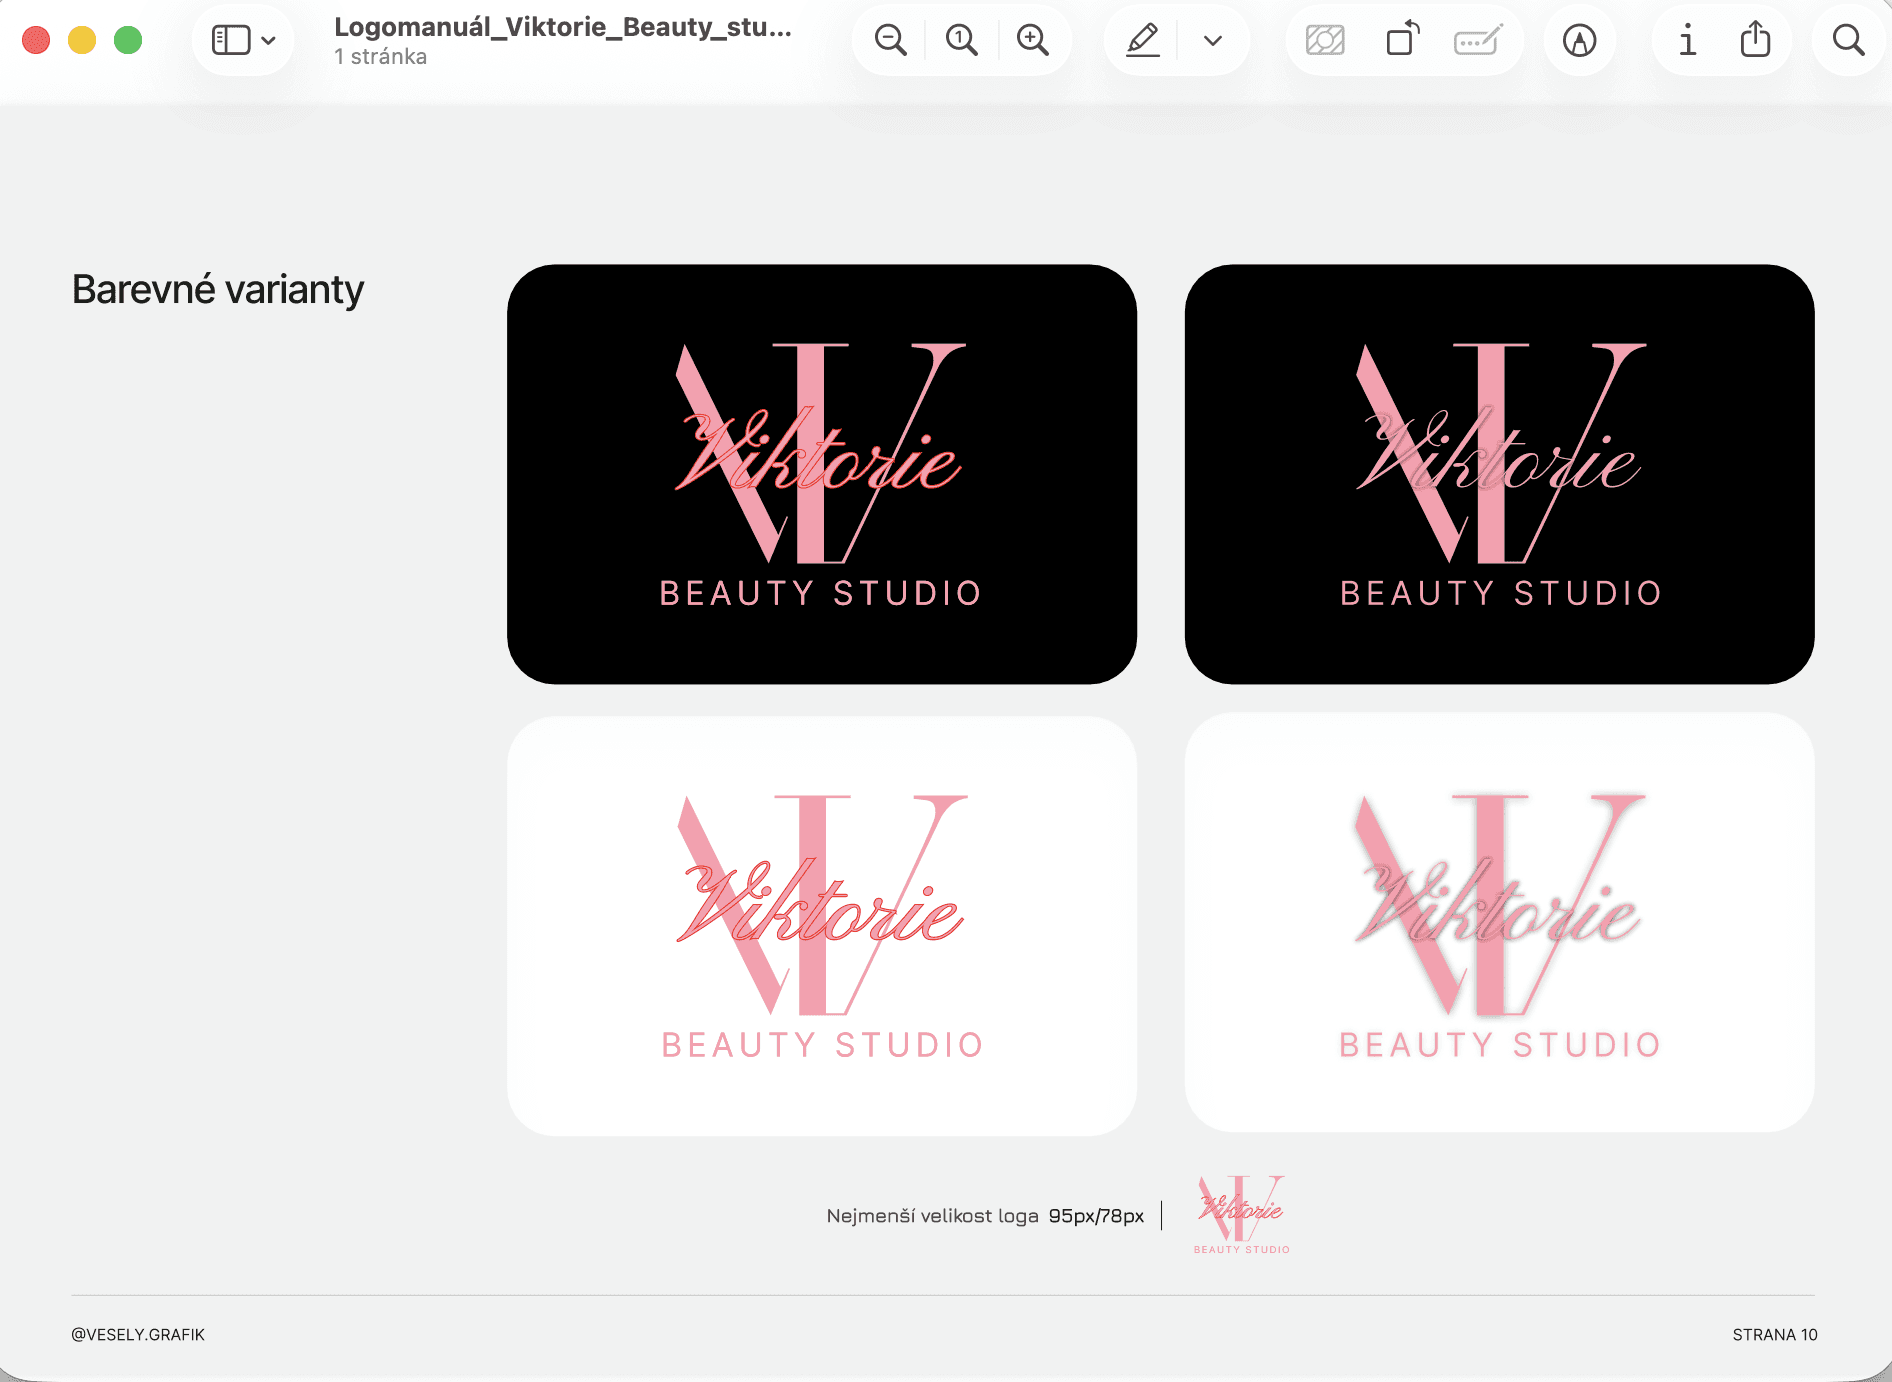Toggle the sidebar view button
1892x1382 pixels.
[x=231, y=40]
